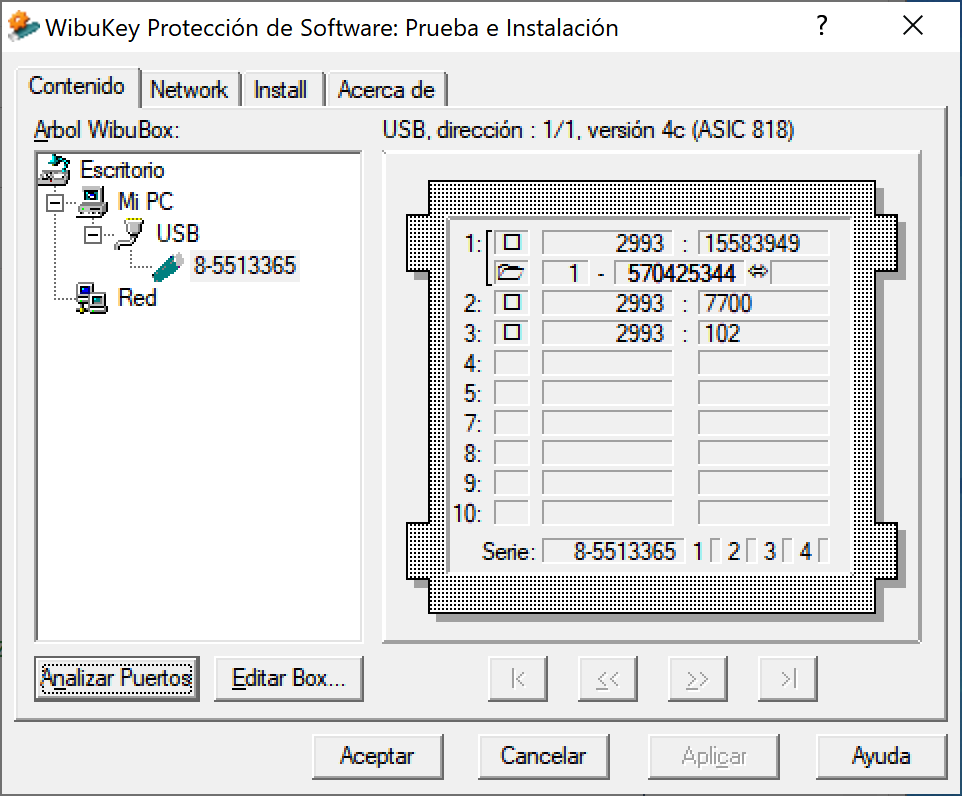Click the Mi PC computer icon
The image size is (962, 796).
point(93,202)
